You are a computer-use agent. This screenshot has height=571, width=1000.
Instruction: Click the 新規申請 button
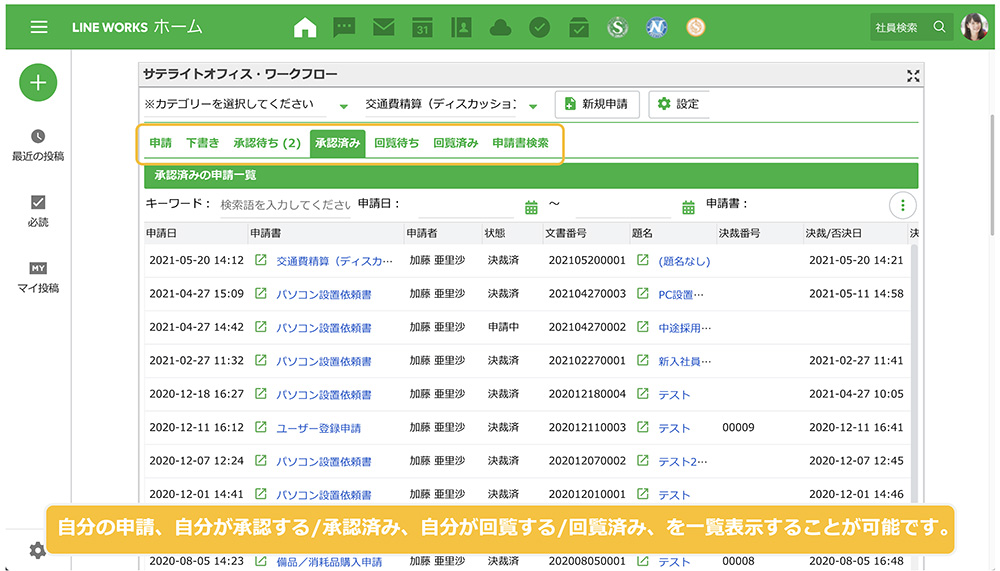tap(597, 104)
